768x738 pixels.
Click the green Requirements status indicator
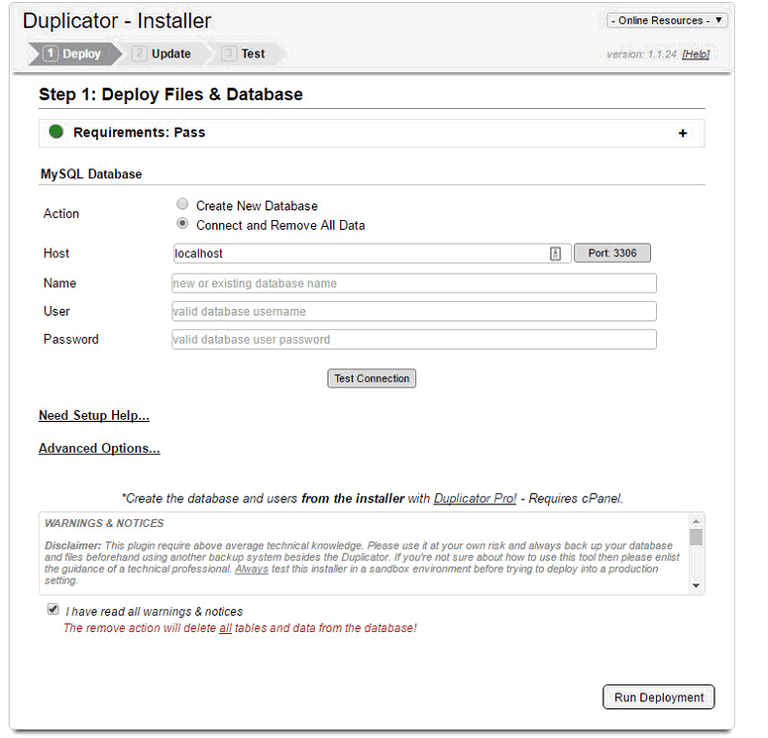pyautogui.click(x=56, y=132)
